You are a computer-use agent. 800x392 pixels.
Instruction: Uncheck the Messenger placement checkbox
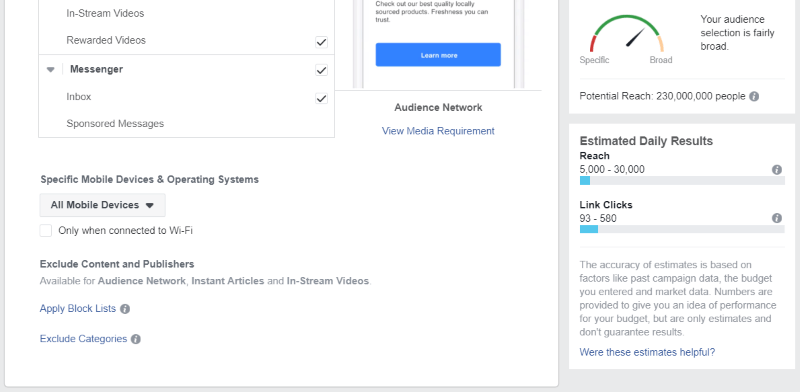click(321, 69)
